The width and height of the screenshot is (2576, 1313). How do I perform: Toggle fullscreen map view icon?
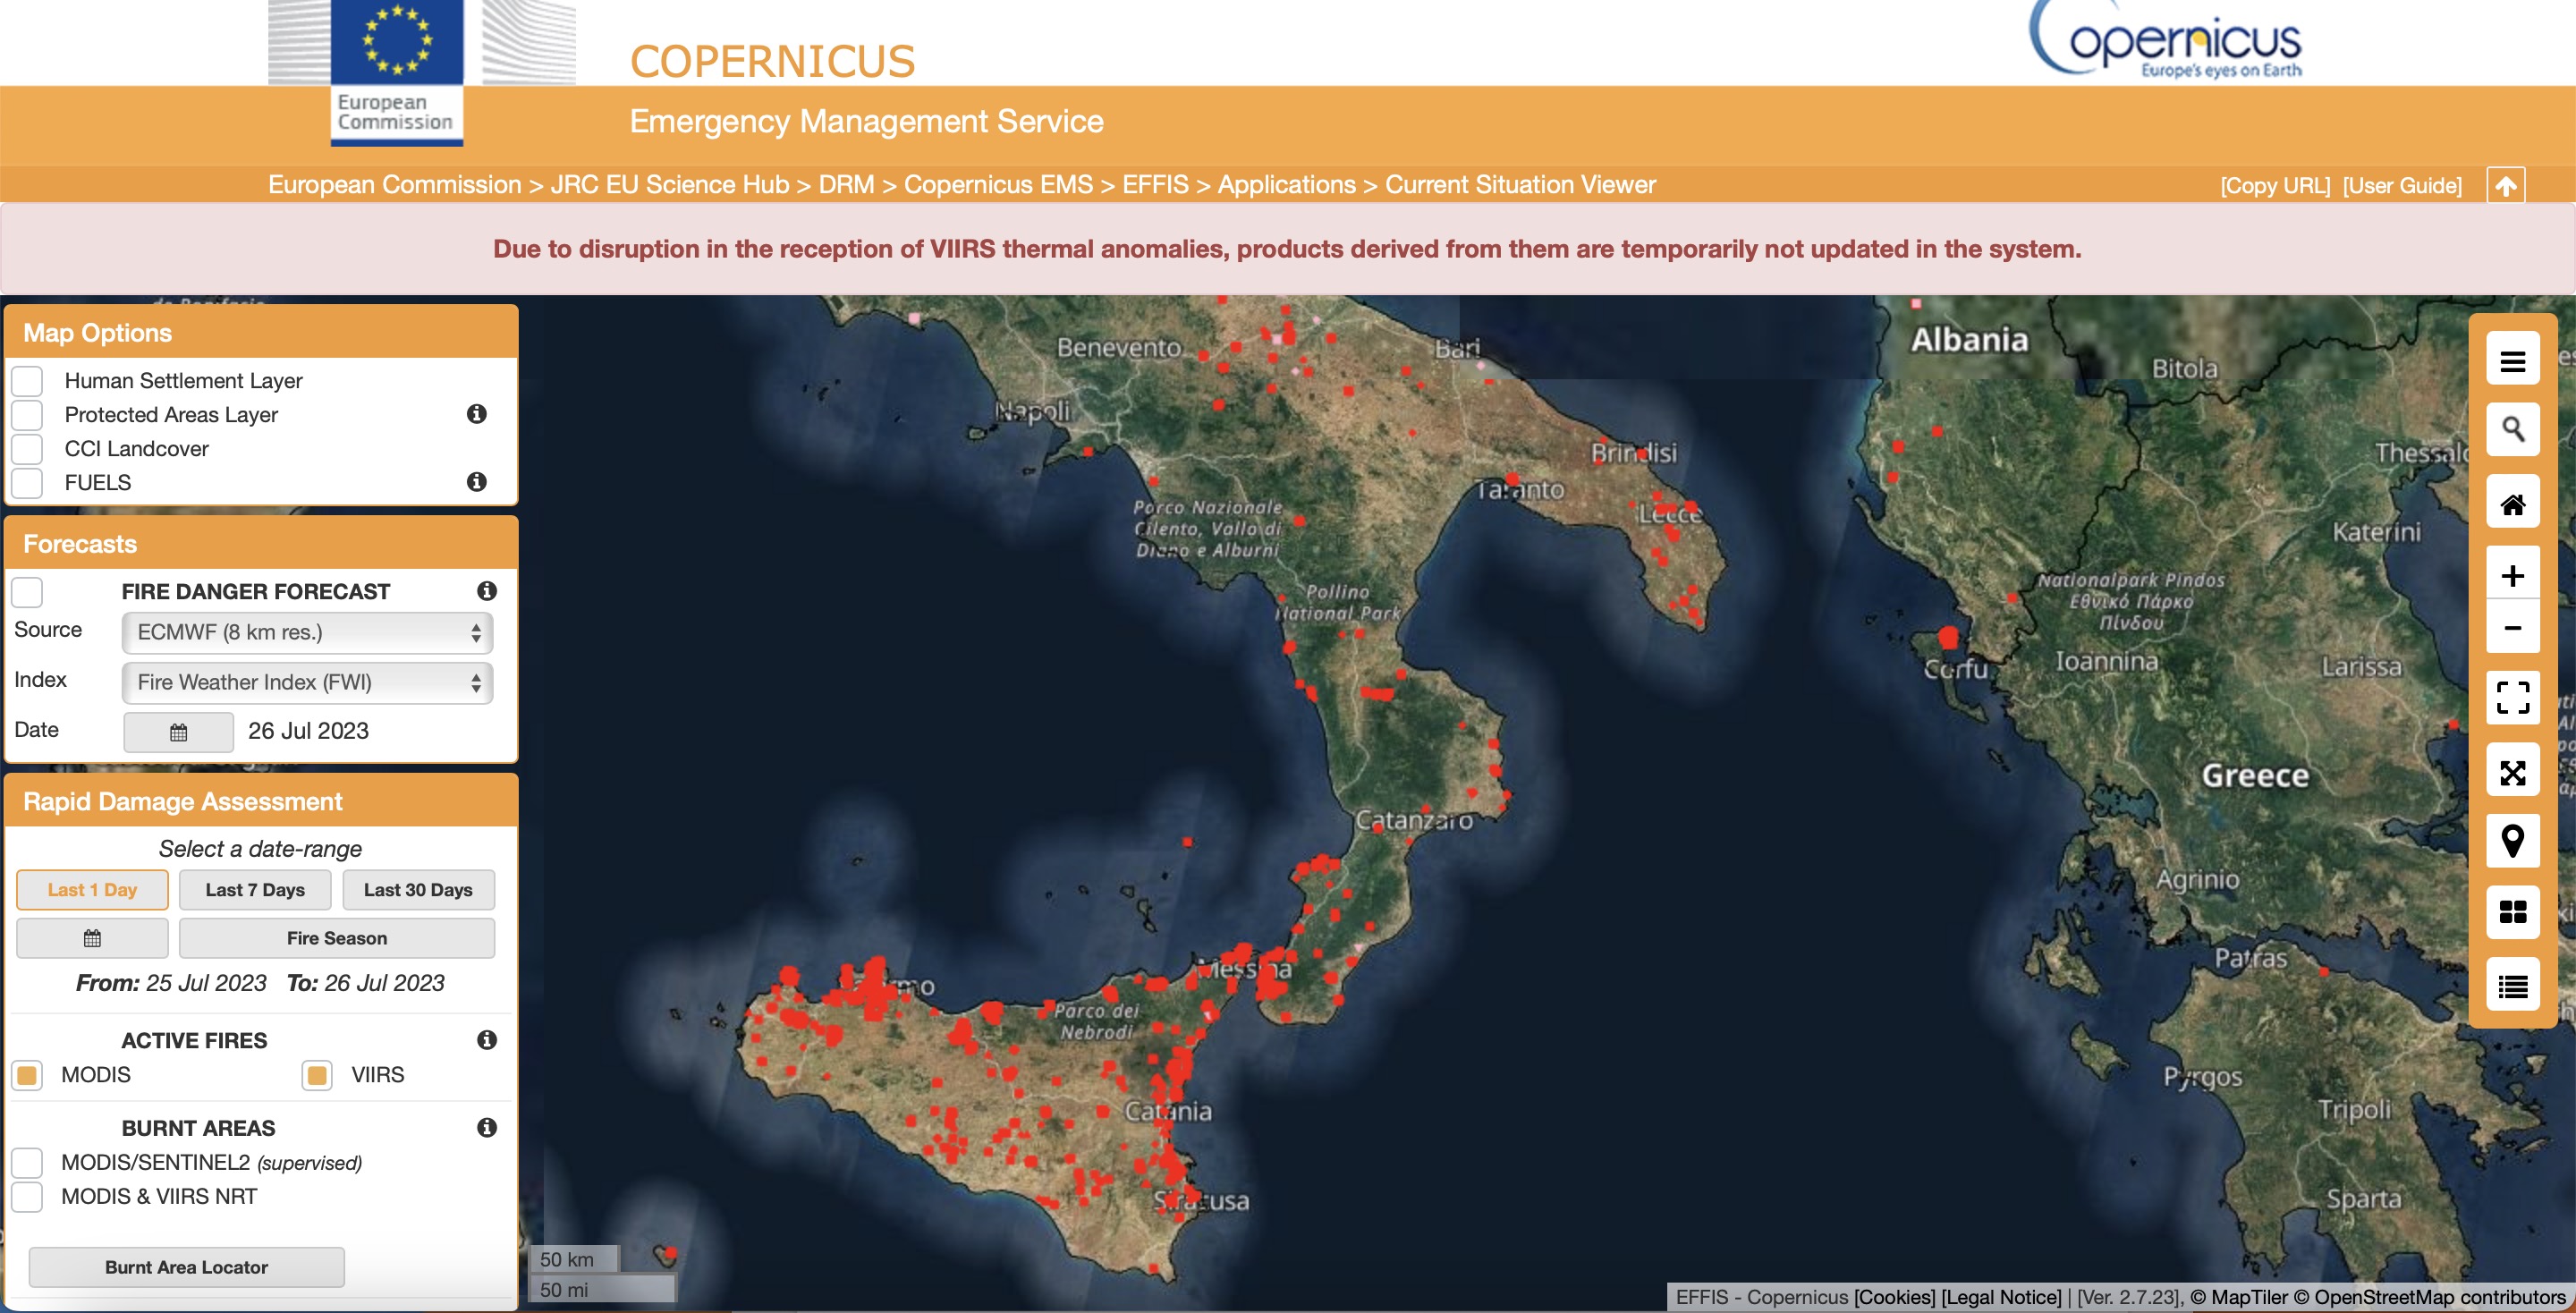click(2512, 697)
